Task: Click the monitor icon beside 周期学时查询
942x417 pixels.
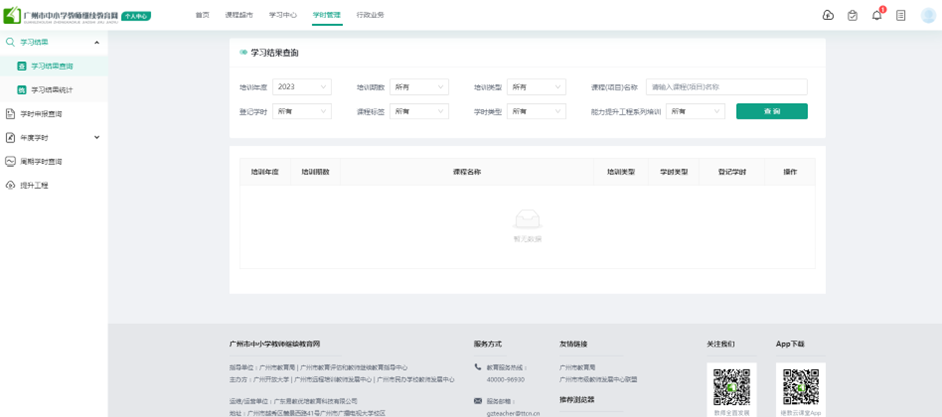Action: click(x=10, y=162)
